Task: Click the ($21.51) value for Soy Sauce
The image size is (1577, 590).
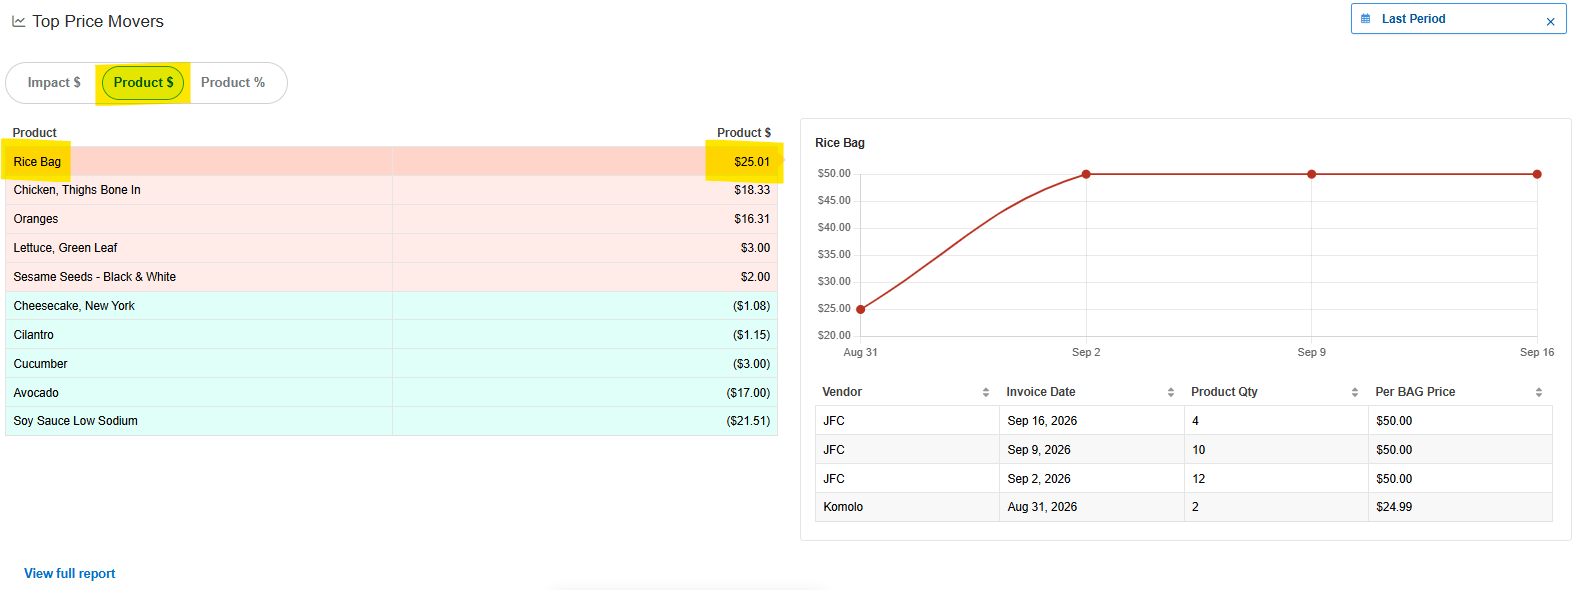Action: (748, 421)
